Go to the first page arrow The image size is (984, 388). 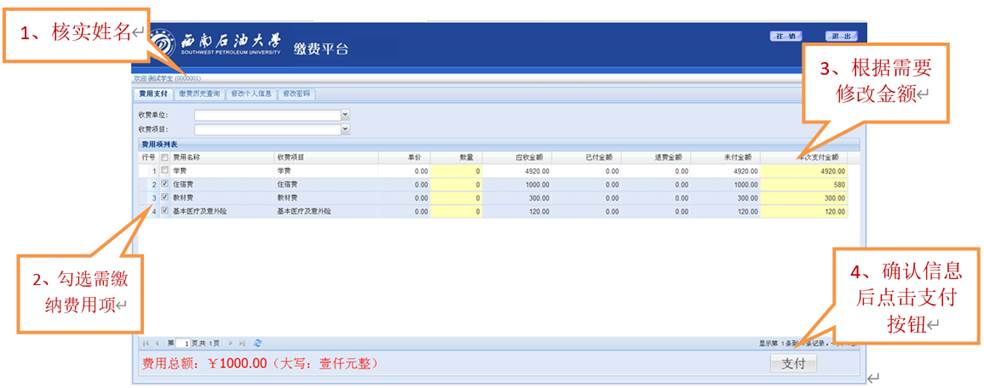146,343
